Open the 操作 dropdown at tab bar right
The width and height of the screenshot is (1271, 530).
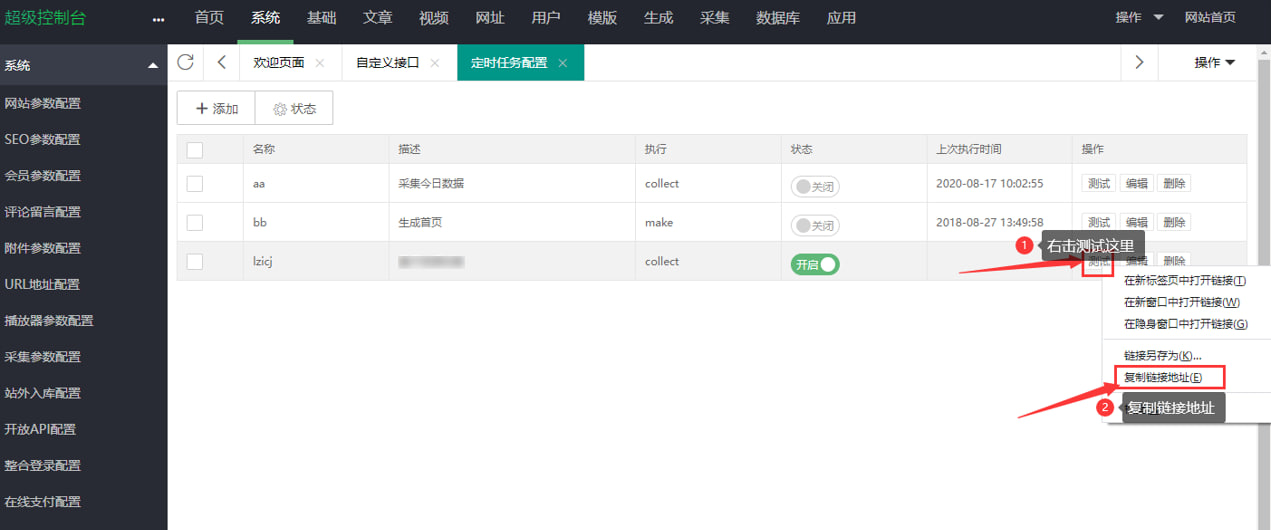coord(1214,62)
